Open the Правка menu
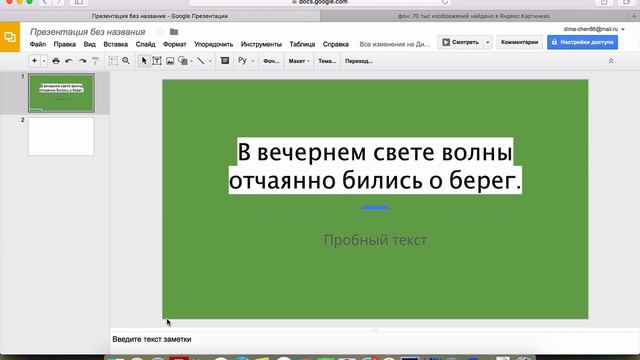Screen dimensions: 640x360 coord(64,44)
